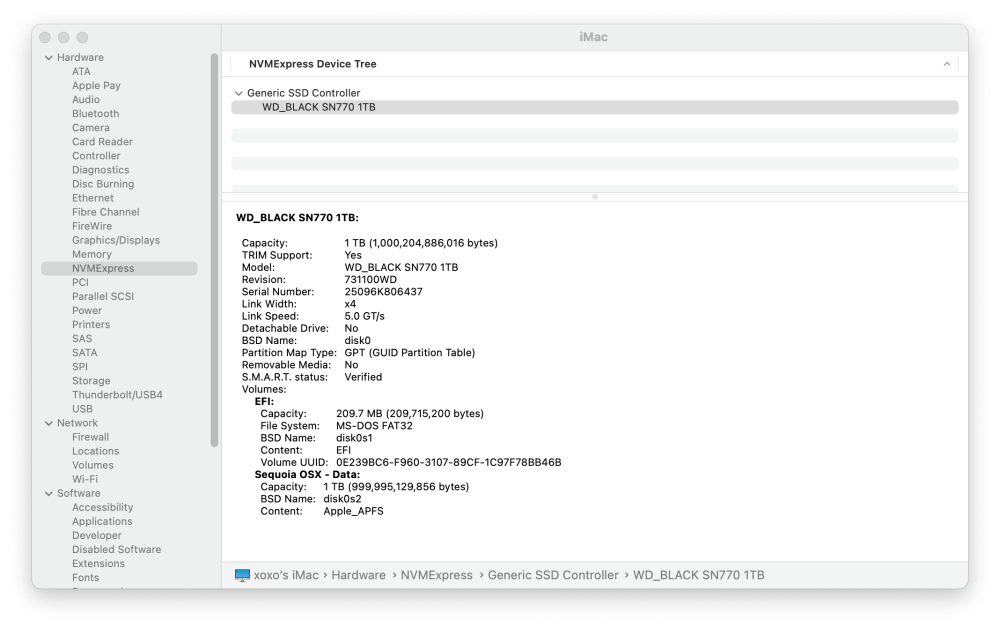Collapse the Network section in sidebar
The width and height of the screenshot is (1000, 628).
pyautogui.click(x=48, y=423)
